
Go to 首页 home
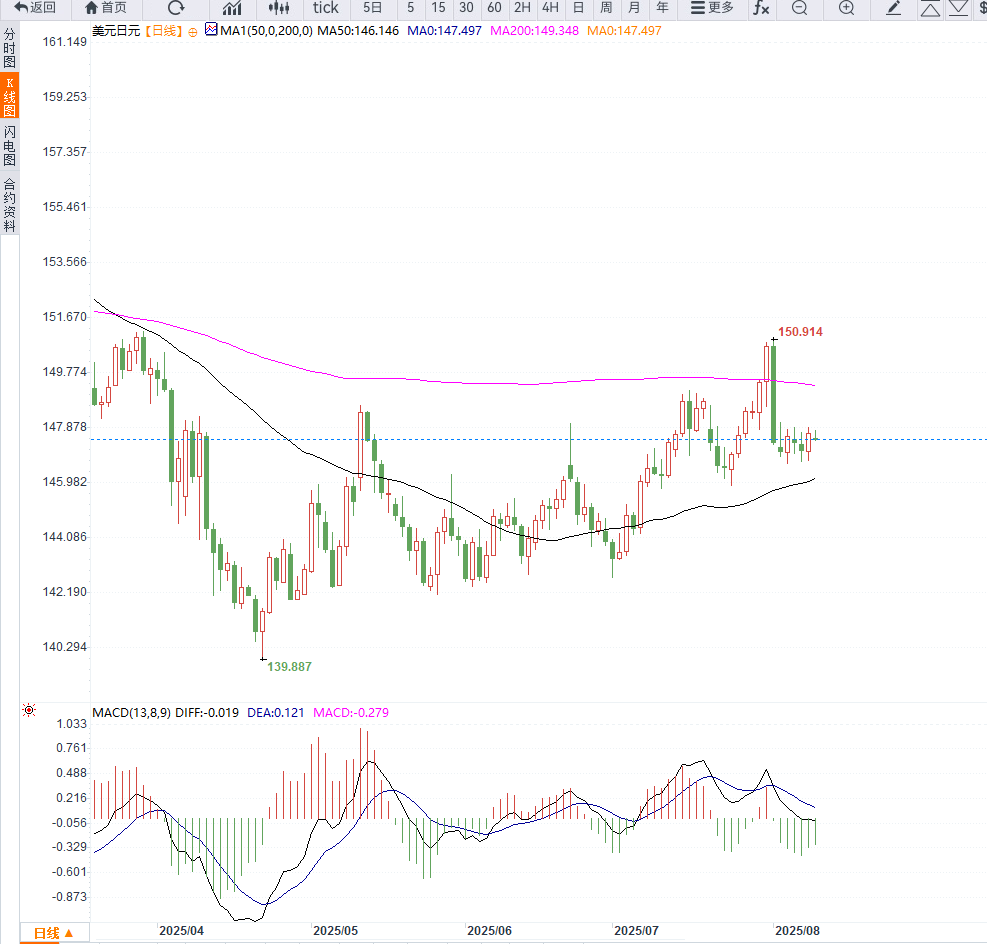coord(106,8)
